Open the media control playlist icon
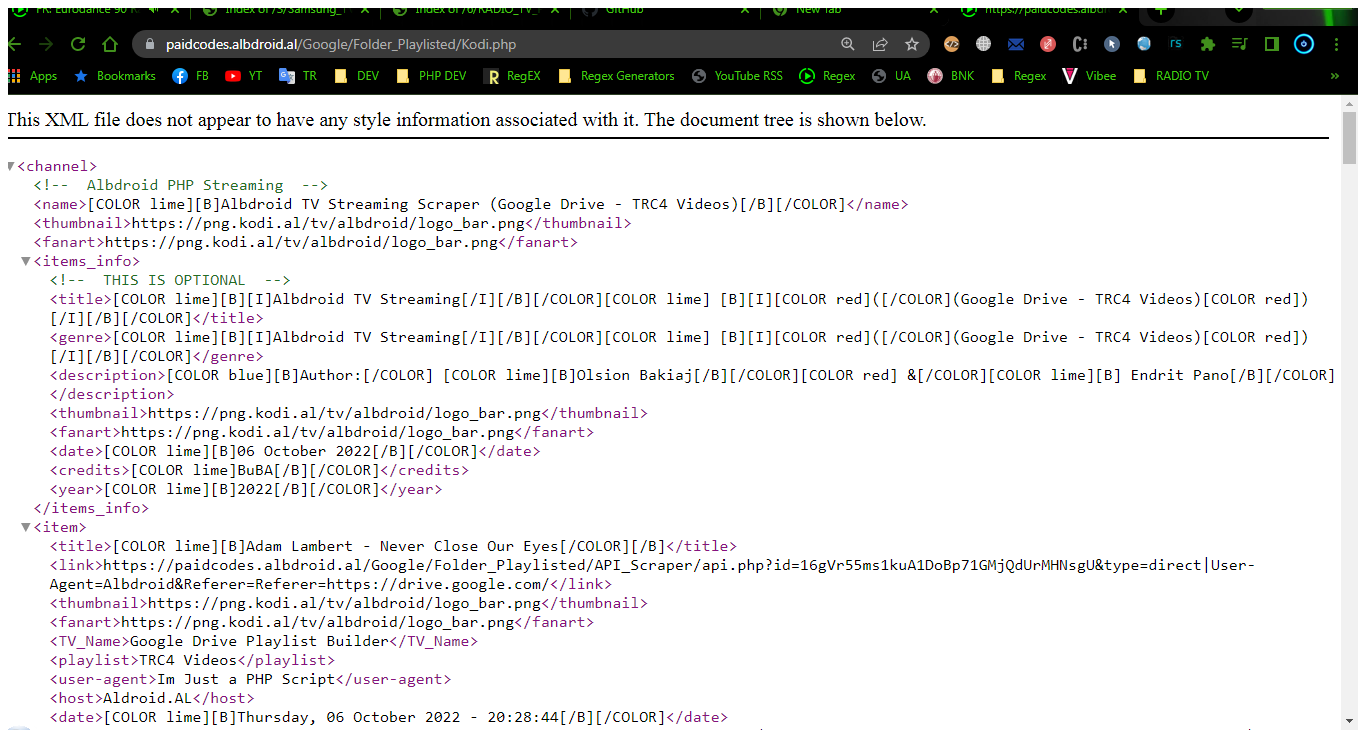 click(x=1240, y=44)
